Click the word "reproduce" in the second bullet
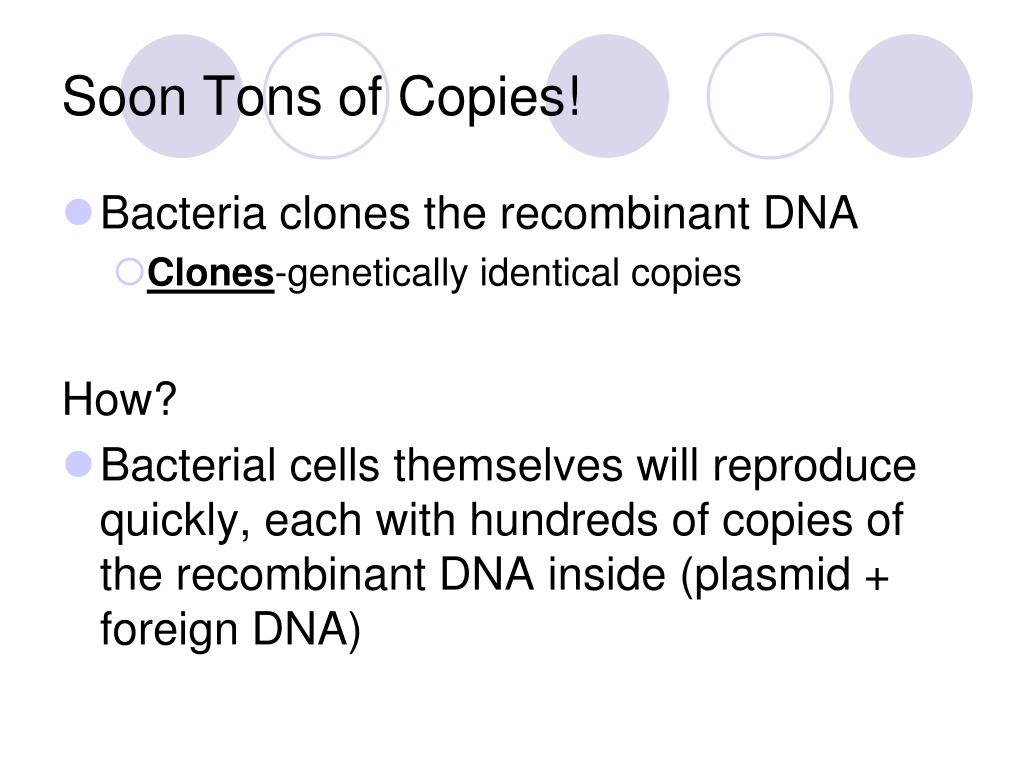The image size is (1024, 768). (x=814, y=467)
